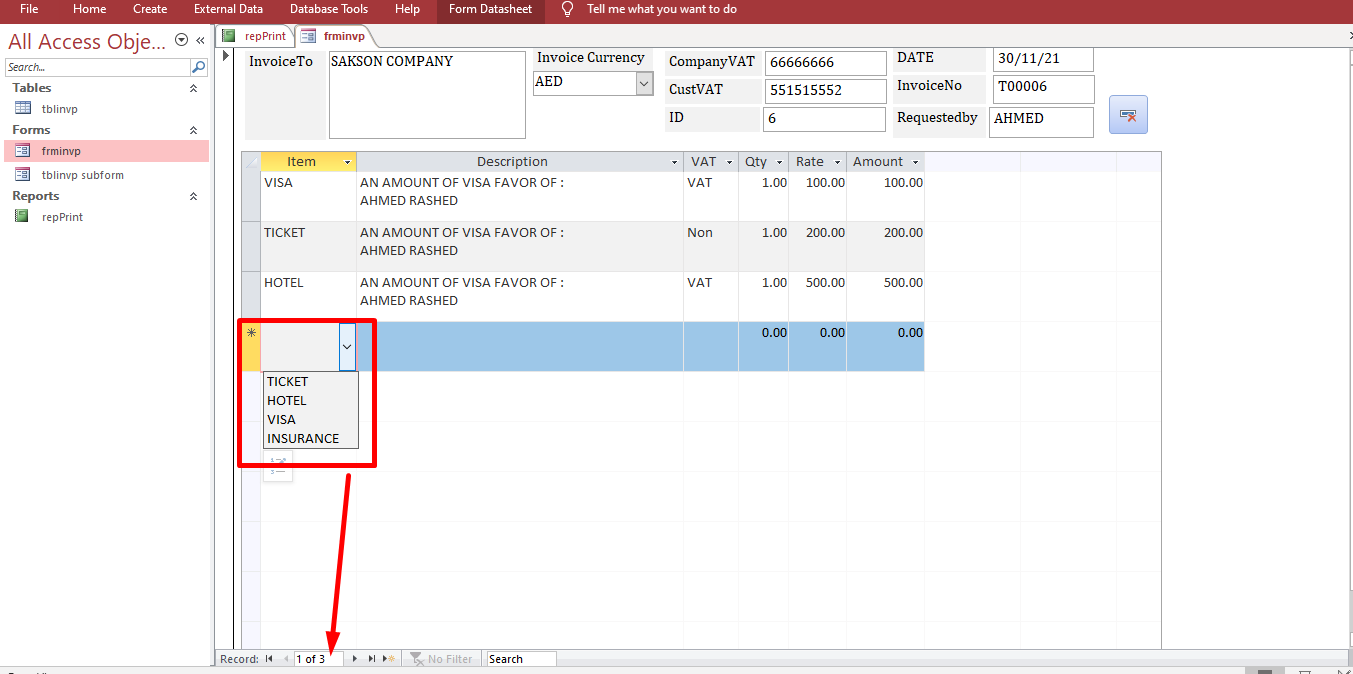1353x674 pixels.
Task: Click the current record number box
Action: pos(319,659)
